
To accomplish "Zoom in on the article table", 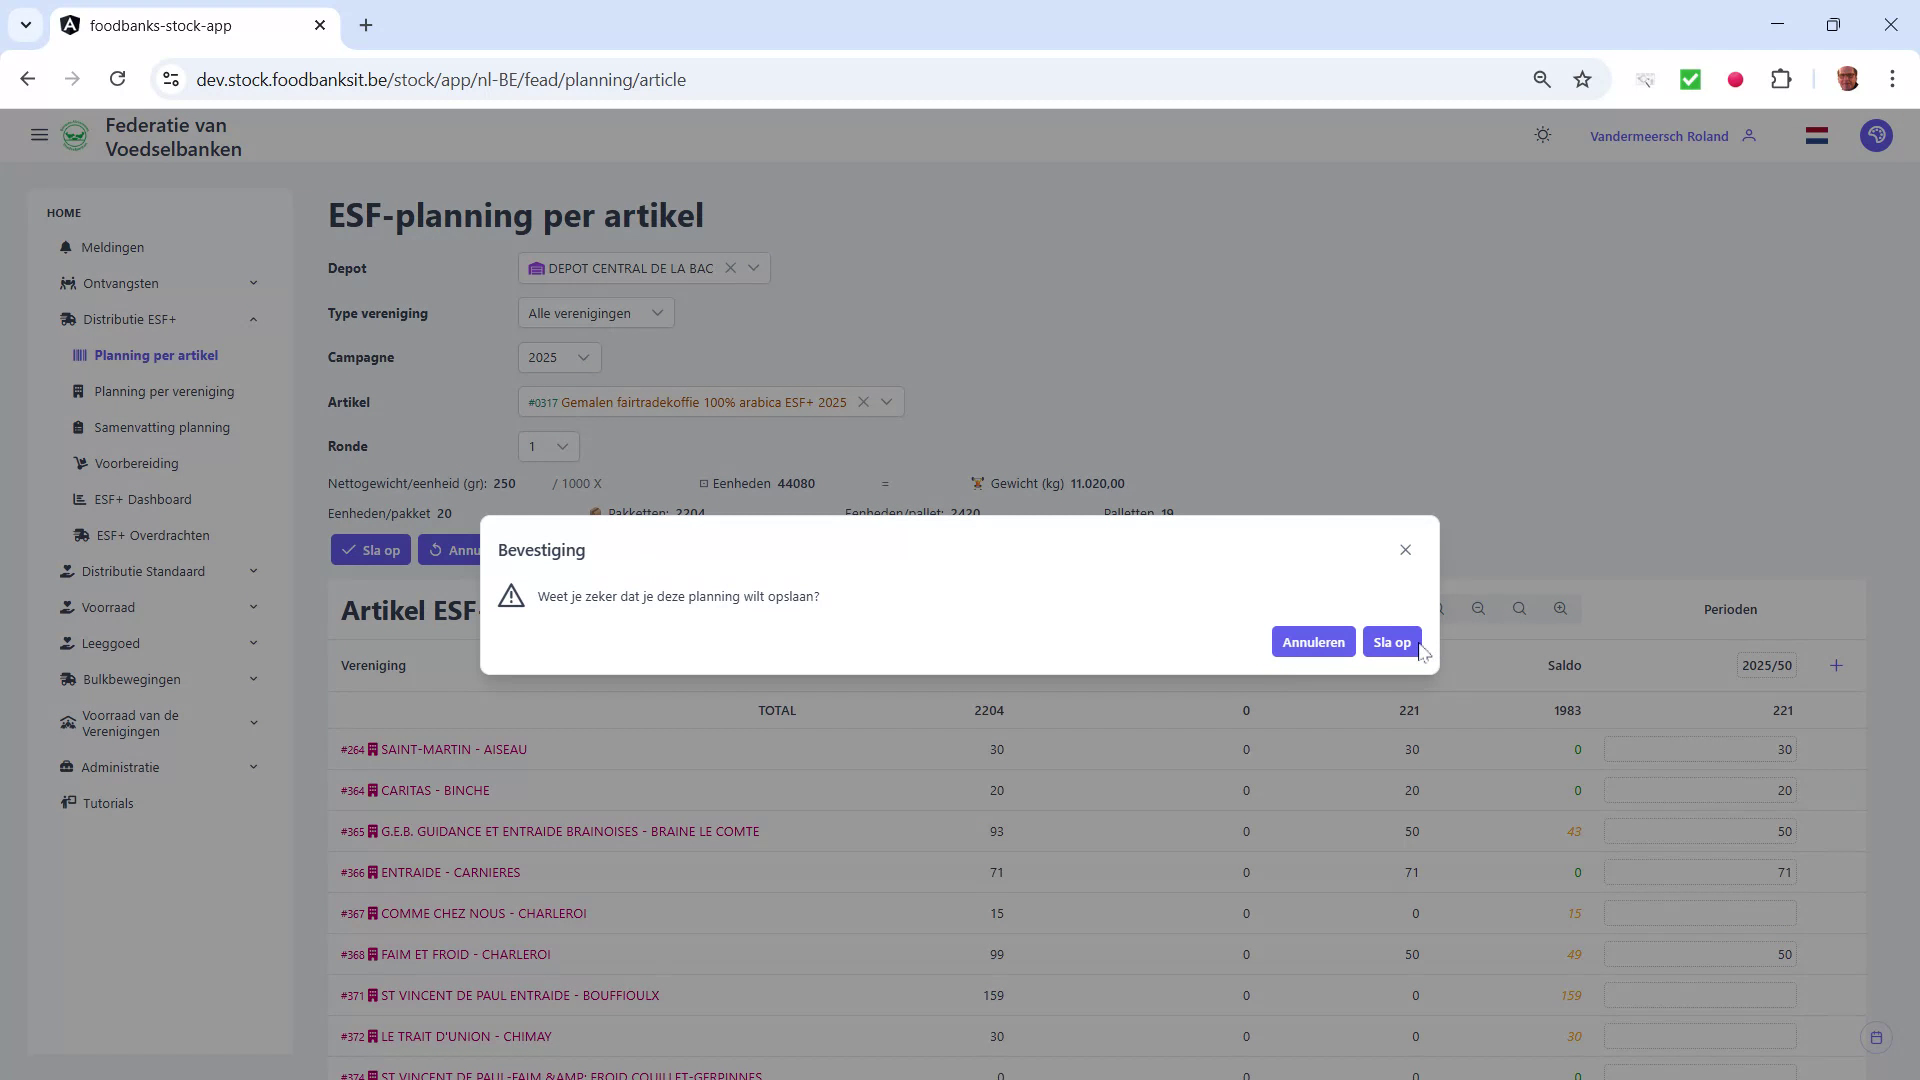I will (1560, 608).
